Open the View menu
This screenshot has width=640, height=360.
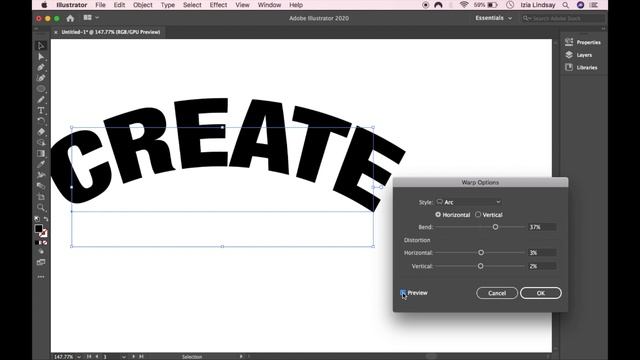(242, 5)
